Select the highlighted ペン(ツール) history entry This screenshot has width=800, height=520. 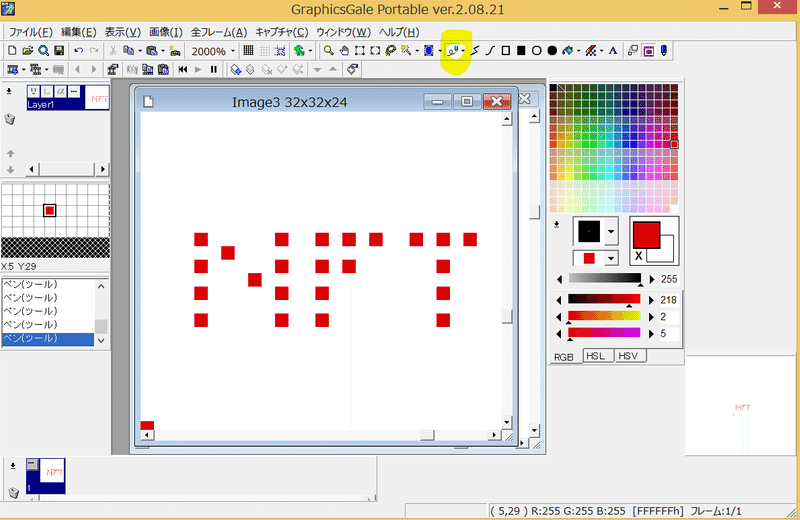point(48,338)
